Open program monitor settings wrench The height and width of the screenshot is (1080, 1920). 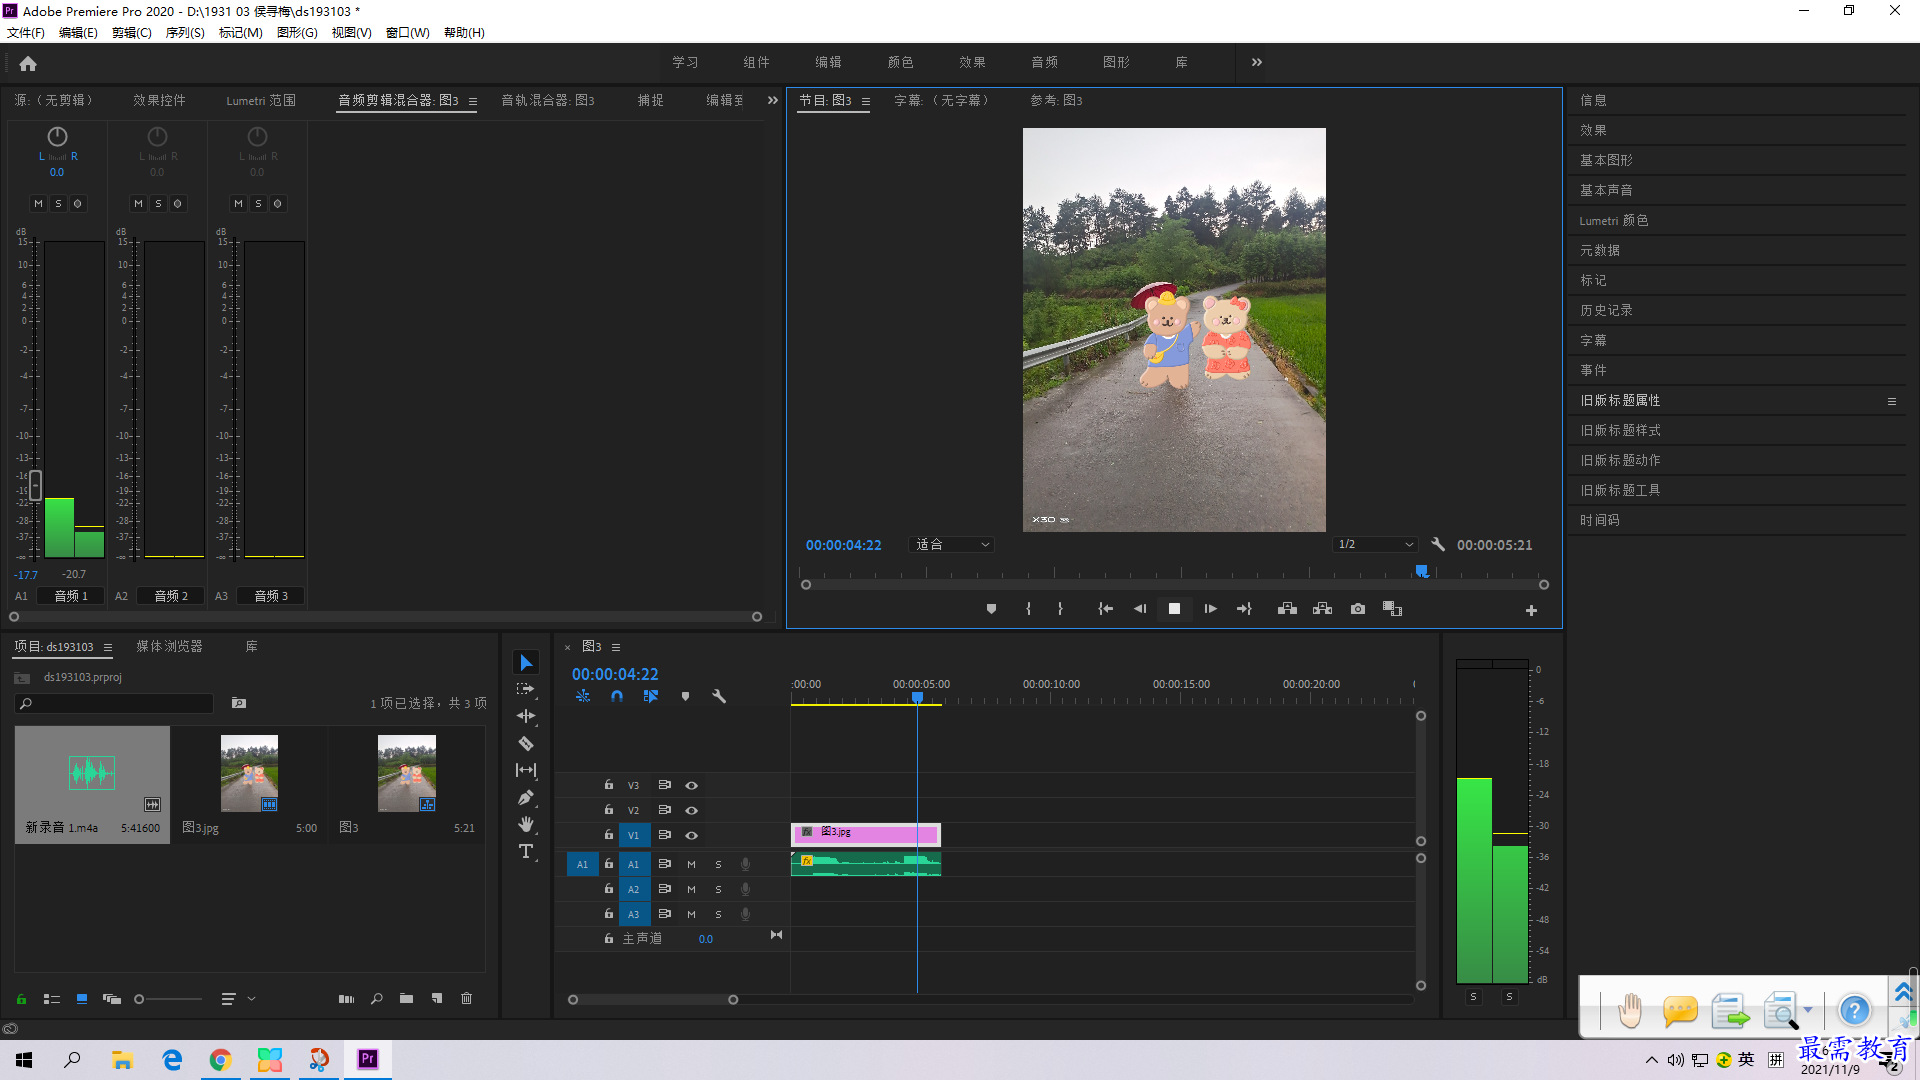[1438, 545]
